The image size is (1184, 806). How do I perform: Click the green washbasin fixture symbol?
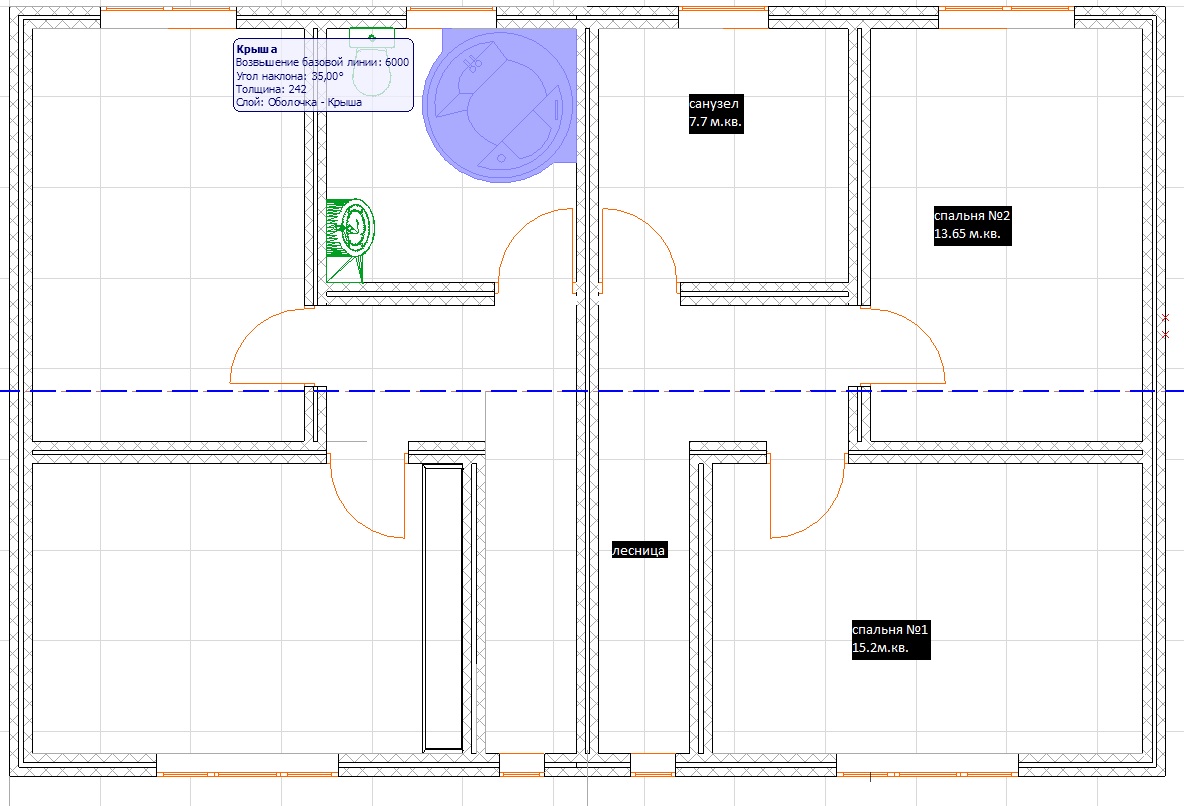[350, 240]
